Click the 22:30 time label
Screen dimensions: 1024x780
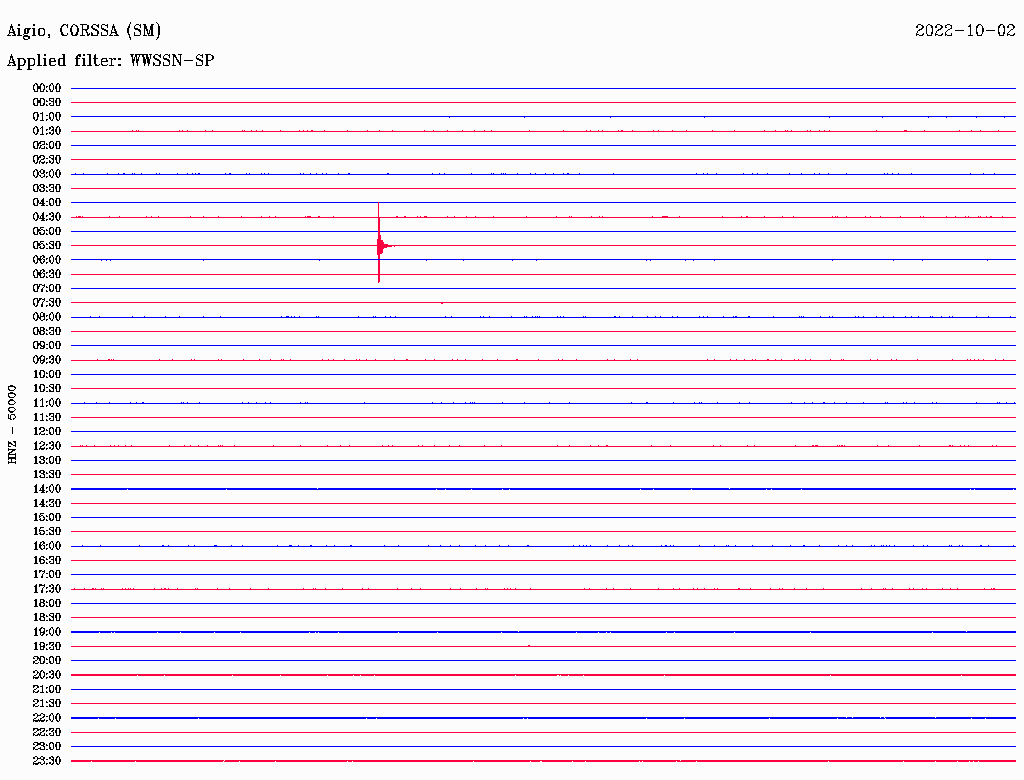pos(47,732)
